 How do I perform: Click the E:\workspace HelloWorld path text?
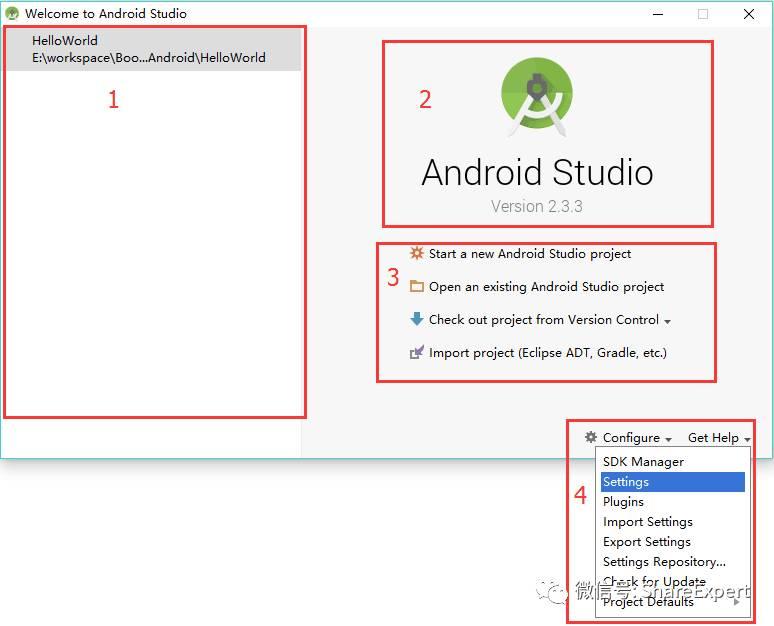tap(149, 58)
